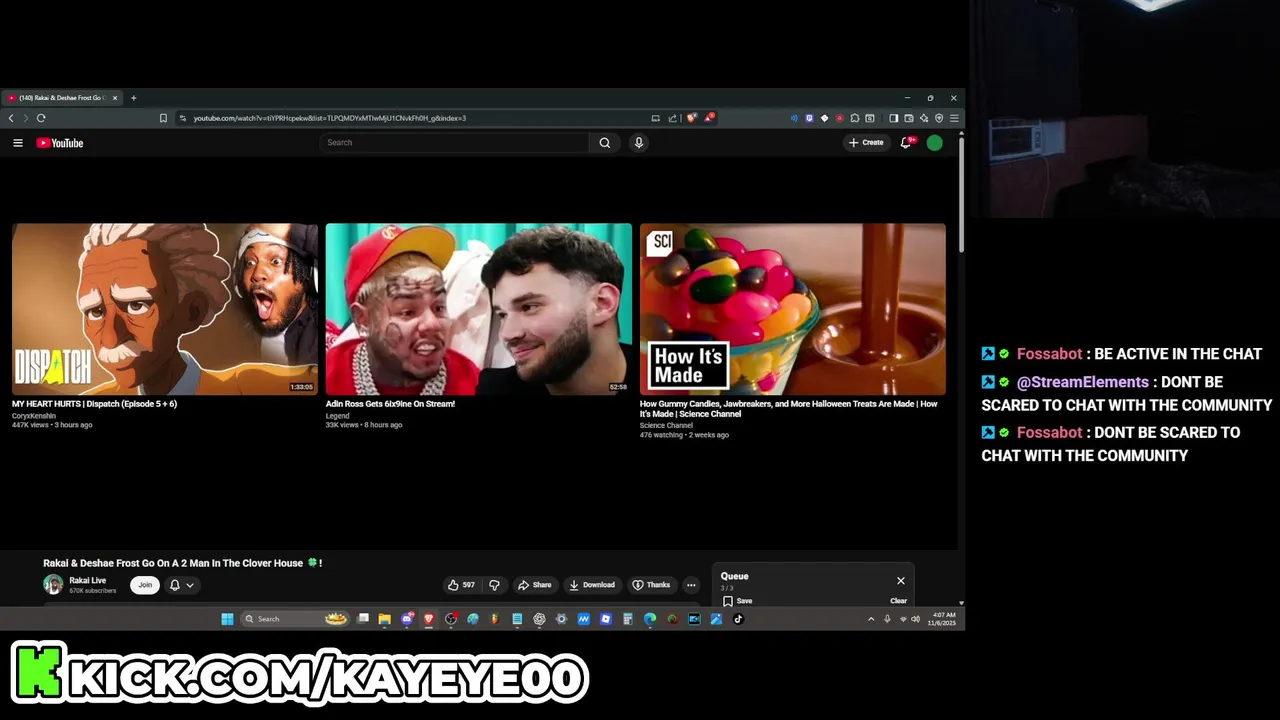Open Brave Rewards triangle icon
This screenshot has width=1280, height=720.
[x=710, y=118]
